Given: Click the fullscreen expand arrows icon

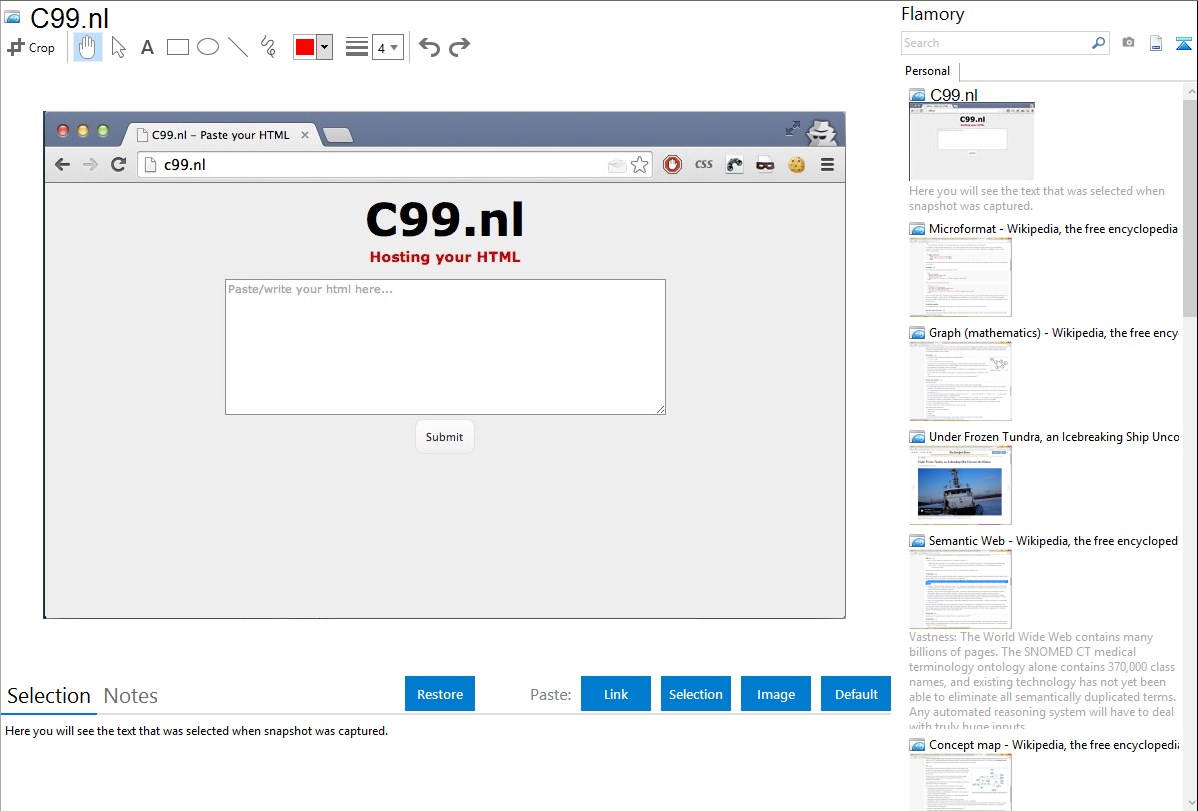Looking at the screenshot, I should click(x=793, y=128).
